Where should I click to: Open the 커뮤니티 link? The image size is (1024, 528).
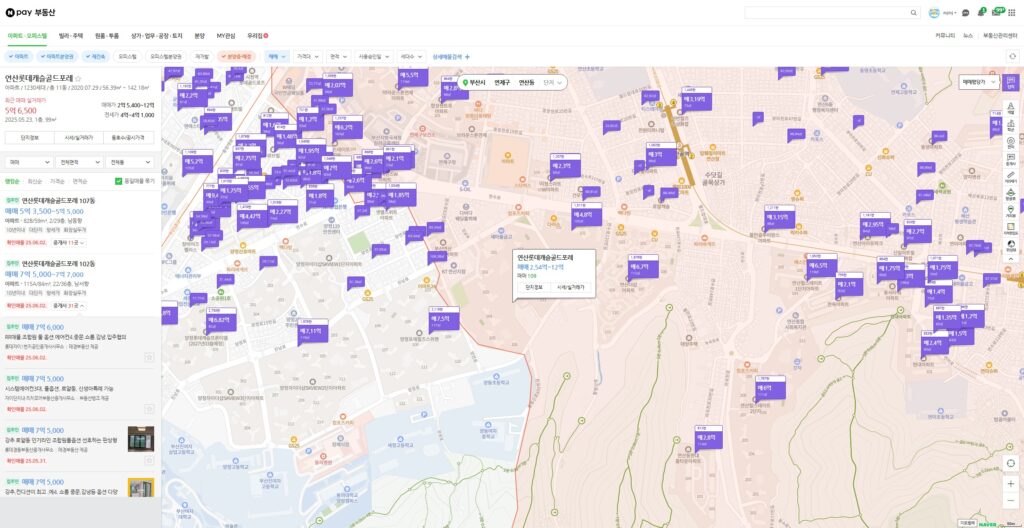945,35
